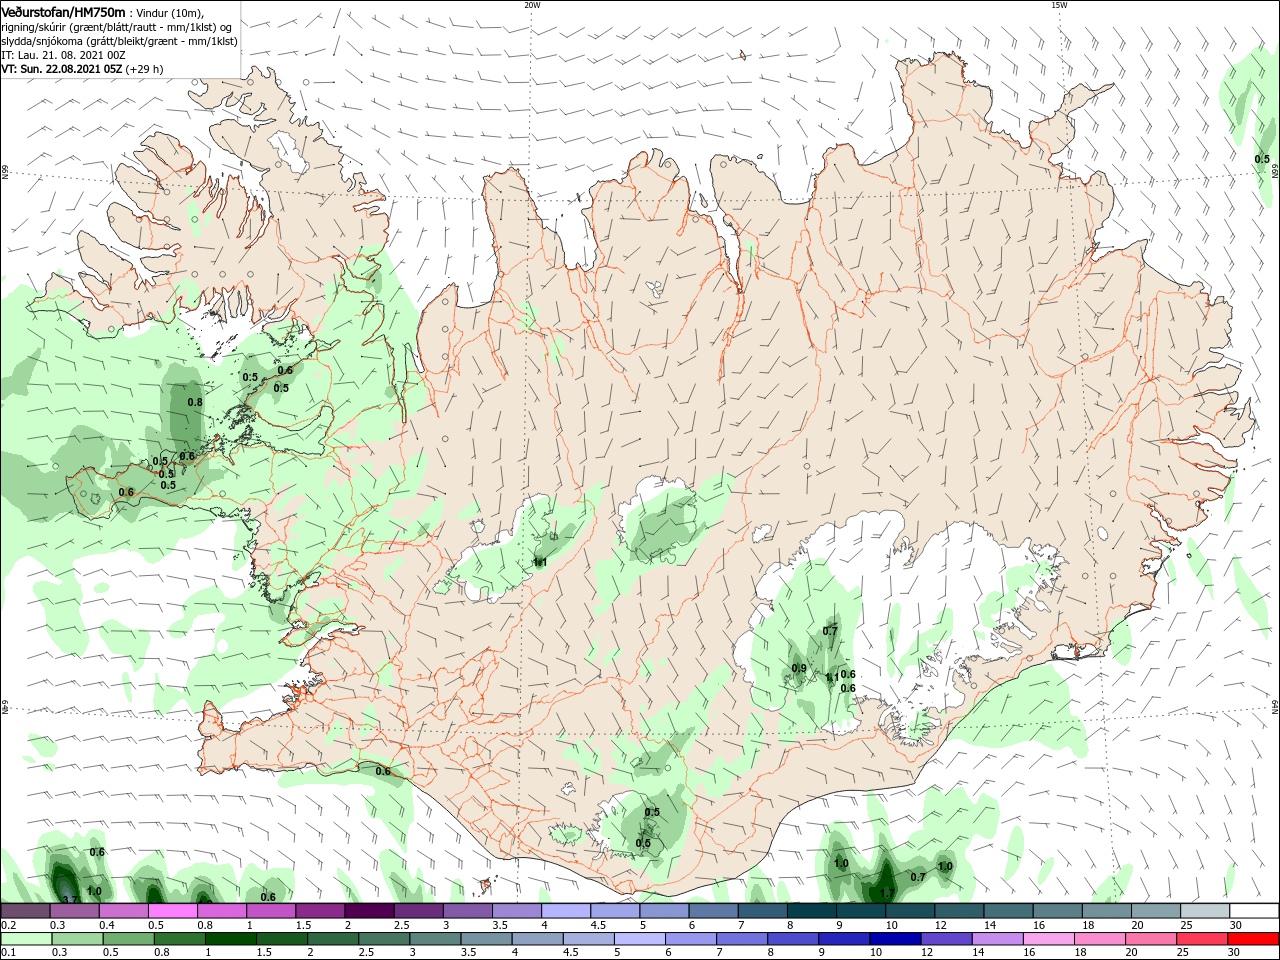
Task: Click the 3.7 rain value in the map's southwest corner
Action: (x=70, y=900)
